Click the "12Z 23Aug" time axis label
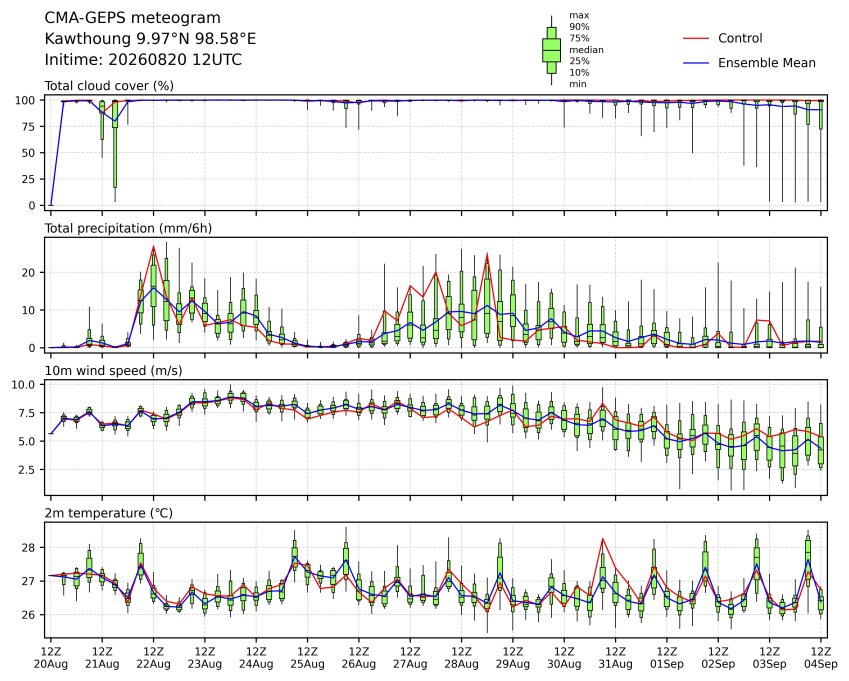The height and width of the screenshot is (681, 849). (x=205, y=658)
